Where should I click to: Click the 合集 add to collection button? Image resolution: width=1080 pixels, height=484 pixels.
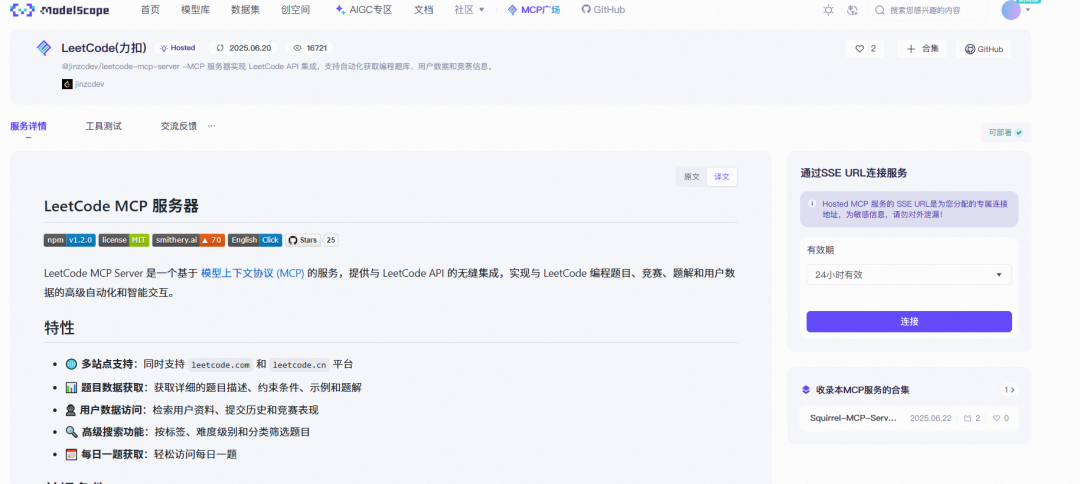point(922,49)
